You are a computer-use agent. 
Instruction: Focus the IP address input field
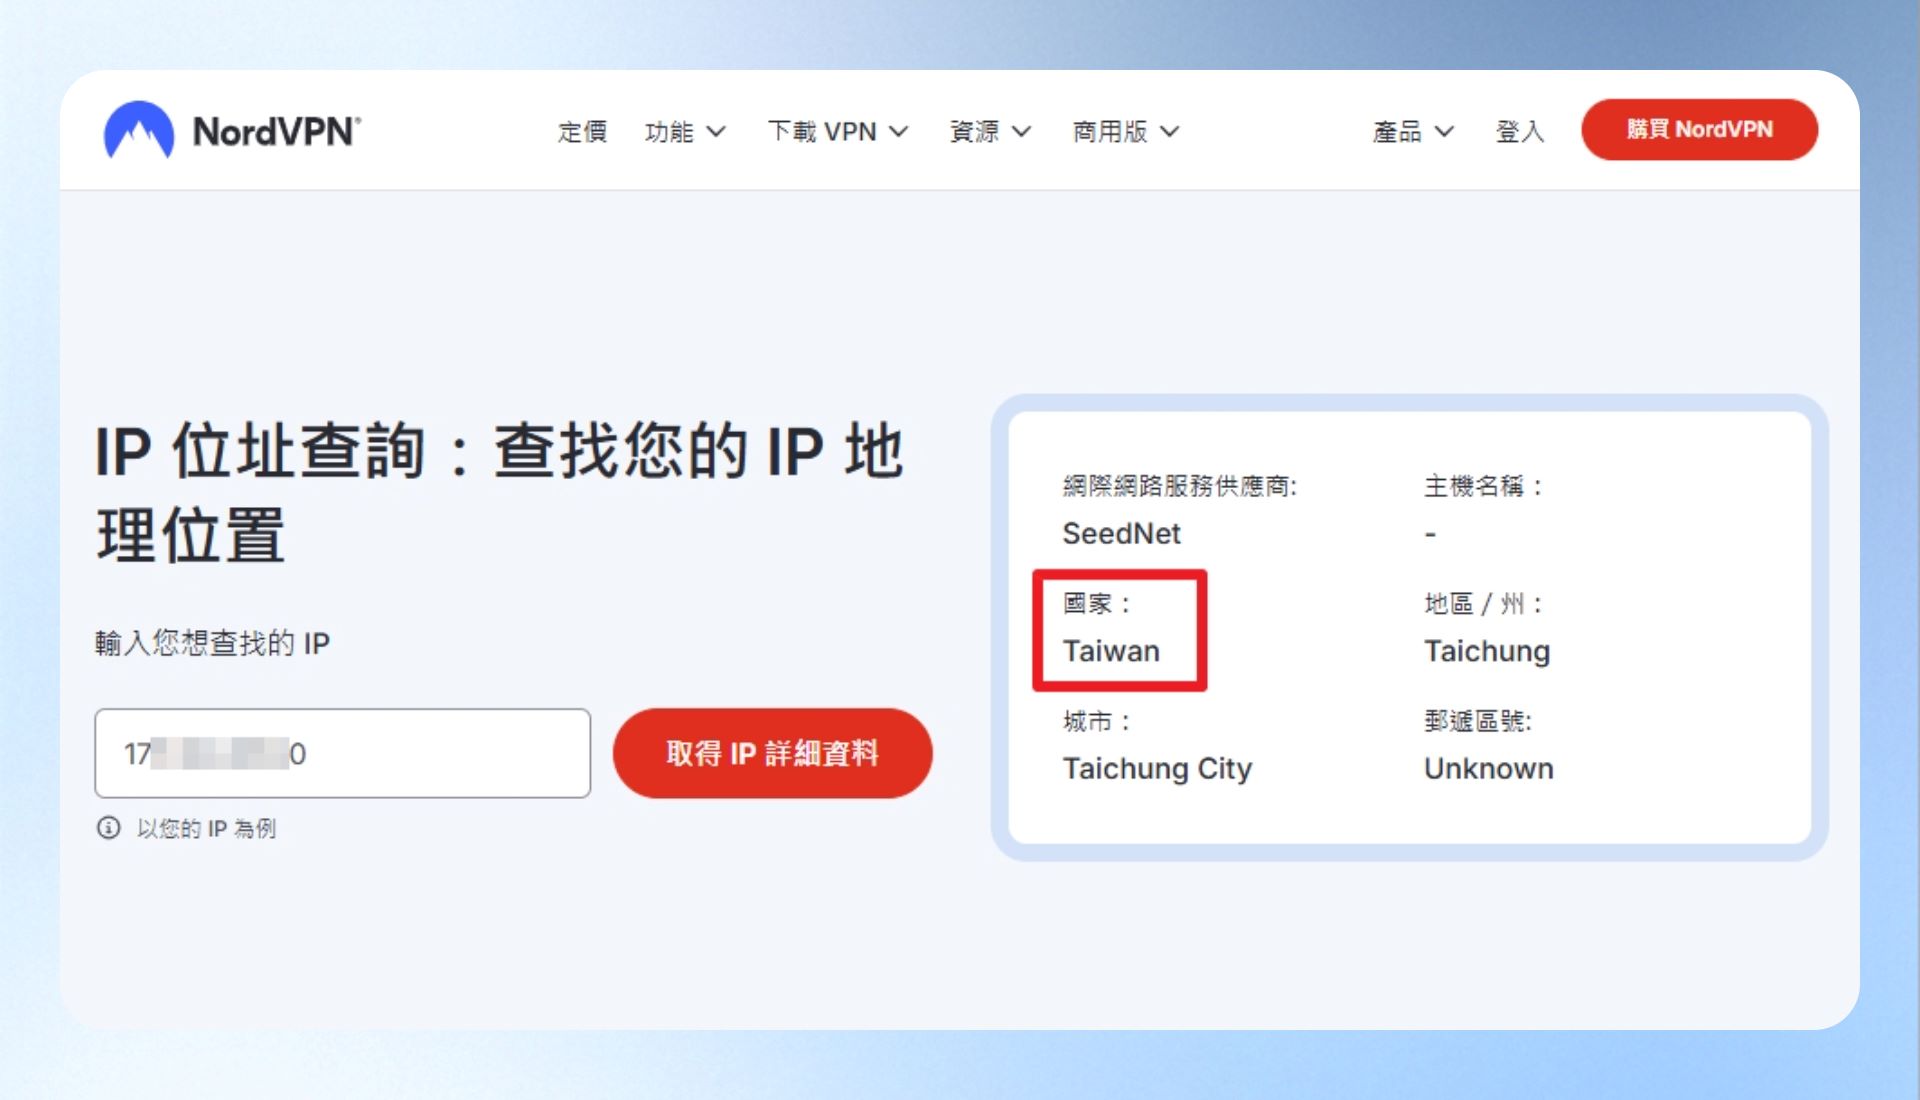(x=343, y=753)
